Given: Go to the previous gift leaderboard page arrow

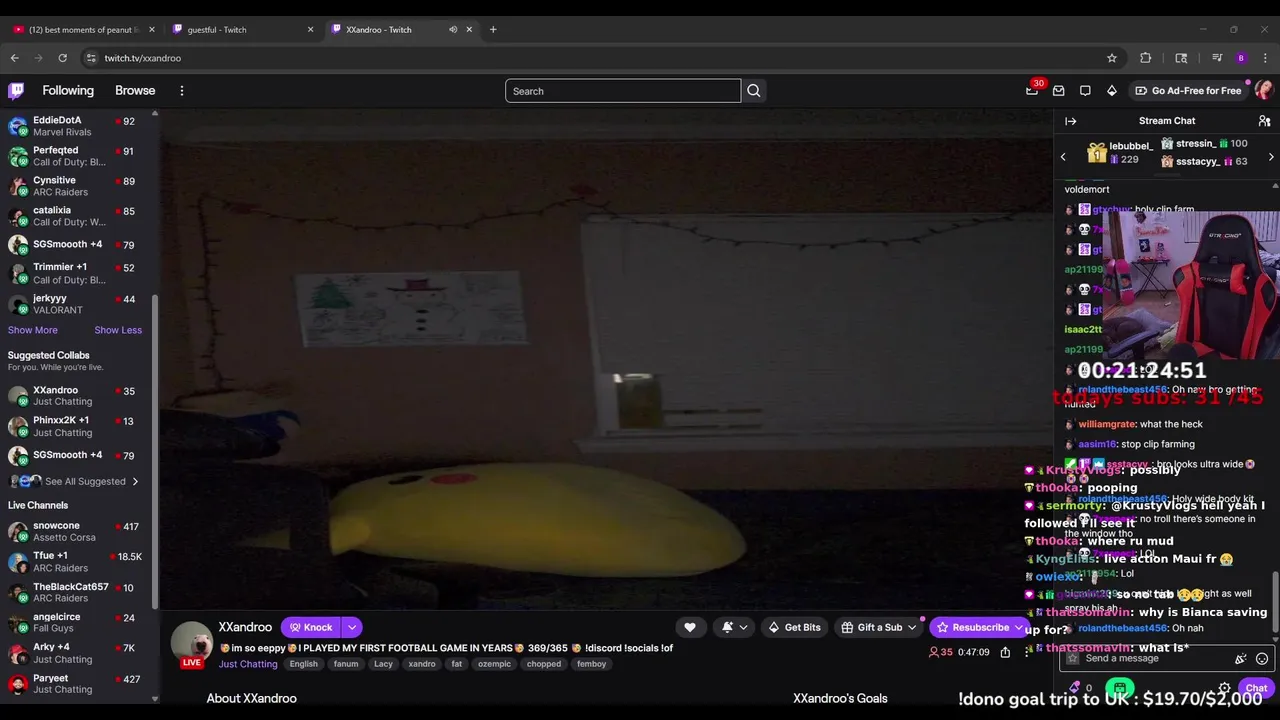Looking at the screenshot, I should [1063, 157].
